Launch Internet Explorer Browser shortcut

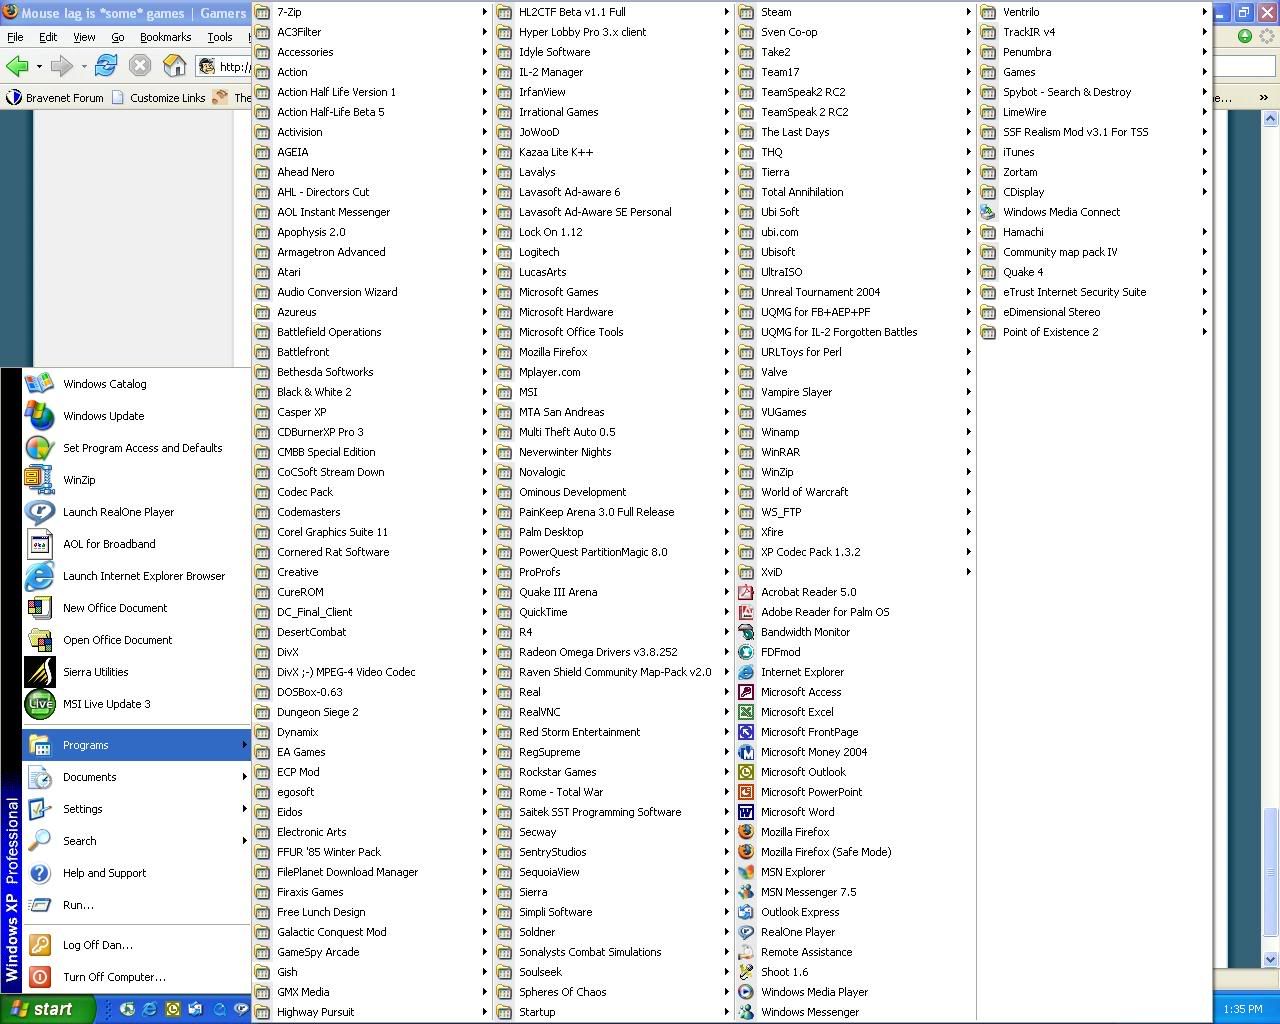pos(136,576)
